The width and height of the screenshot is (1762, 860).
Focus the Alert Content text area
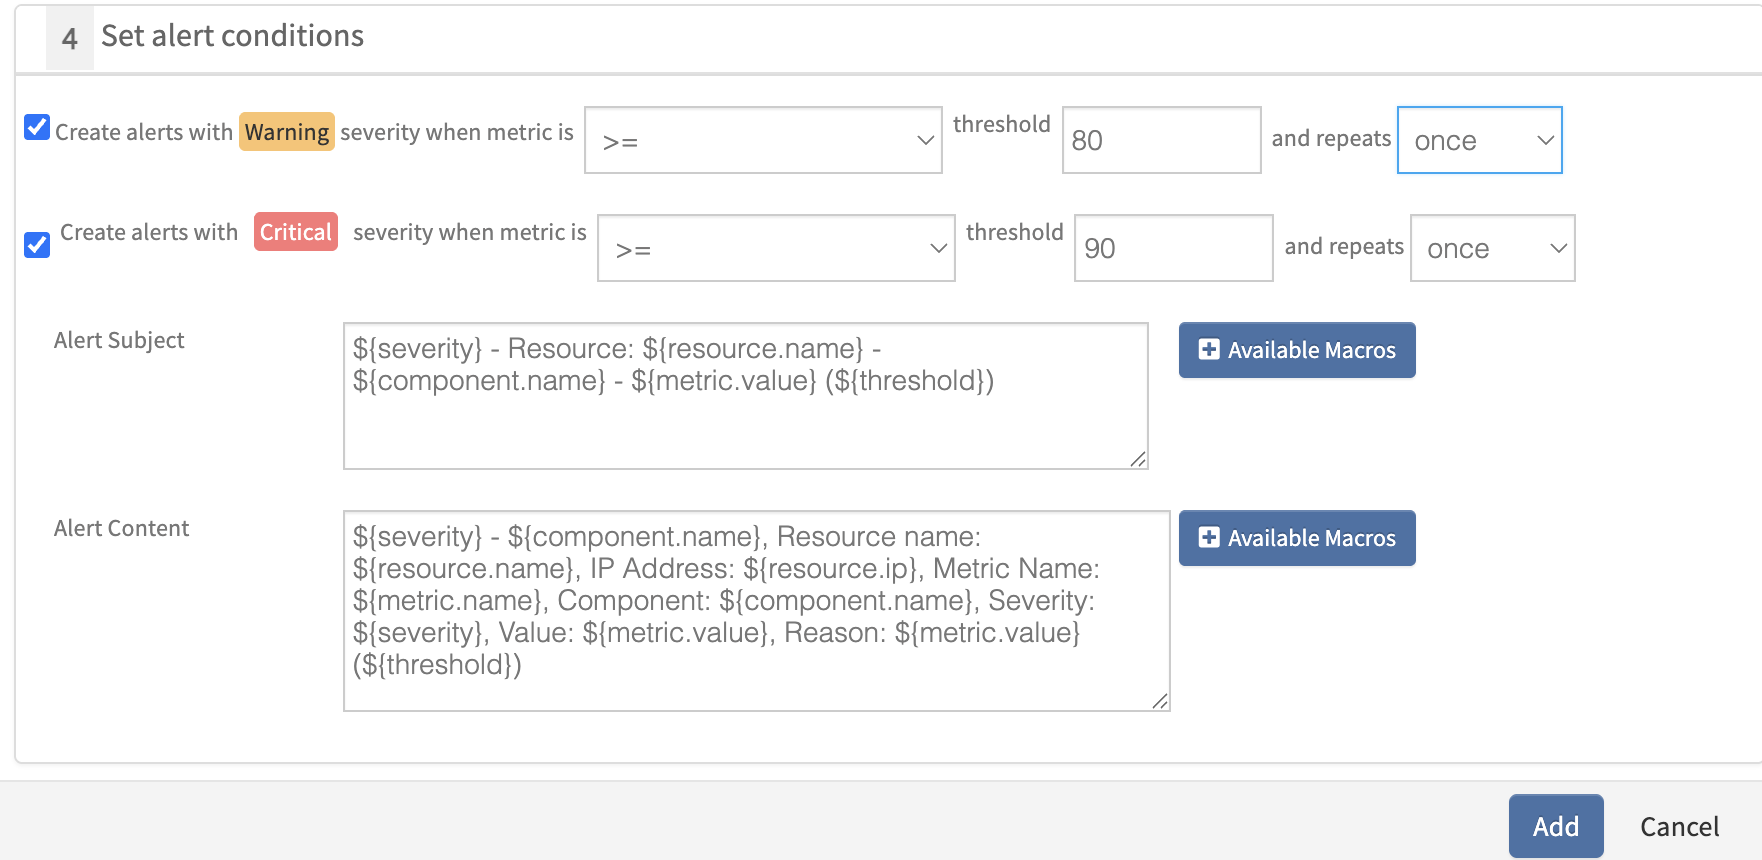tap(755, 610)
